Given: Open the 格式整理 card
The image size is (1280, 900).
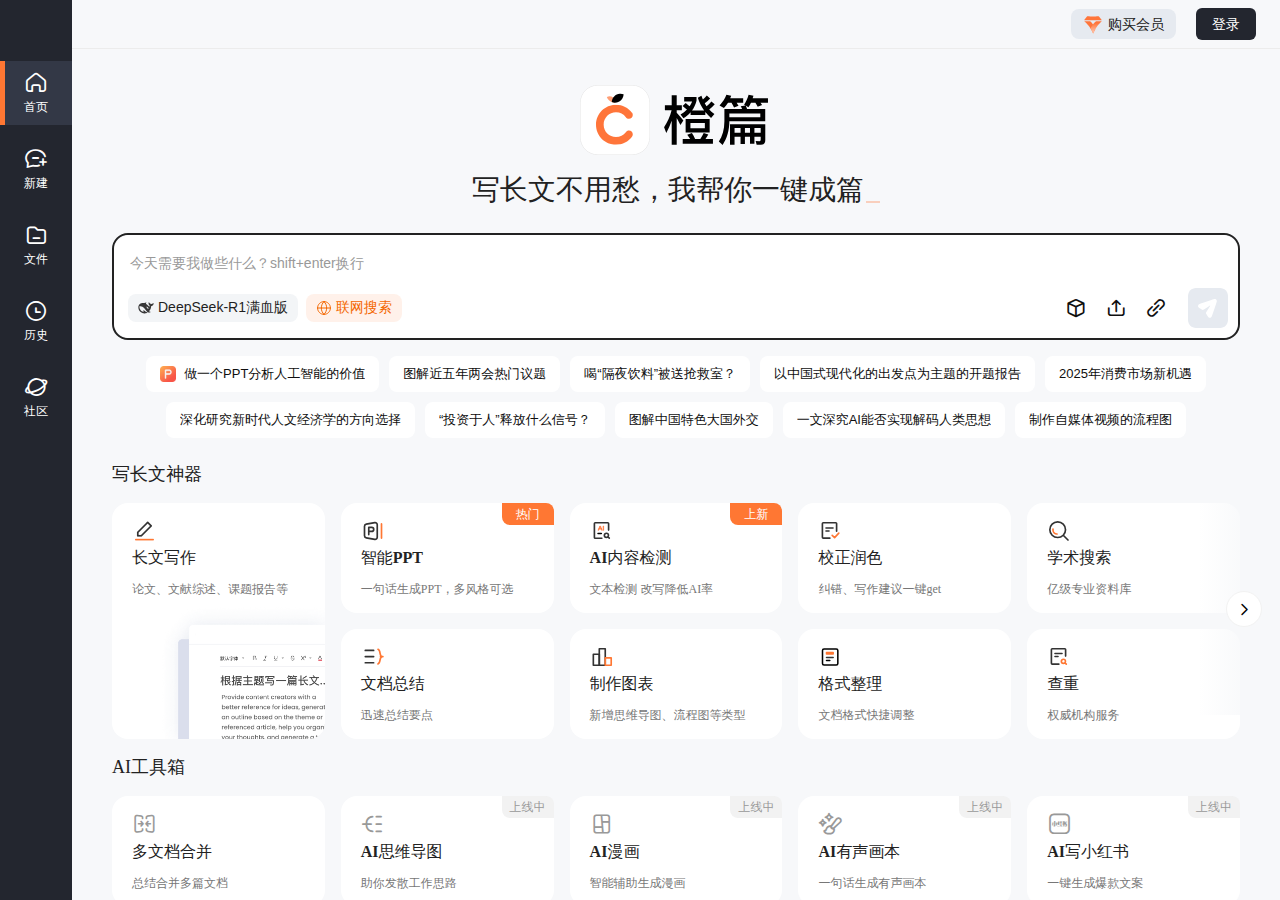Looking at the screenshot, I should (x=904, y=684).
